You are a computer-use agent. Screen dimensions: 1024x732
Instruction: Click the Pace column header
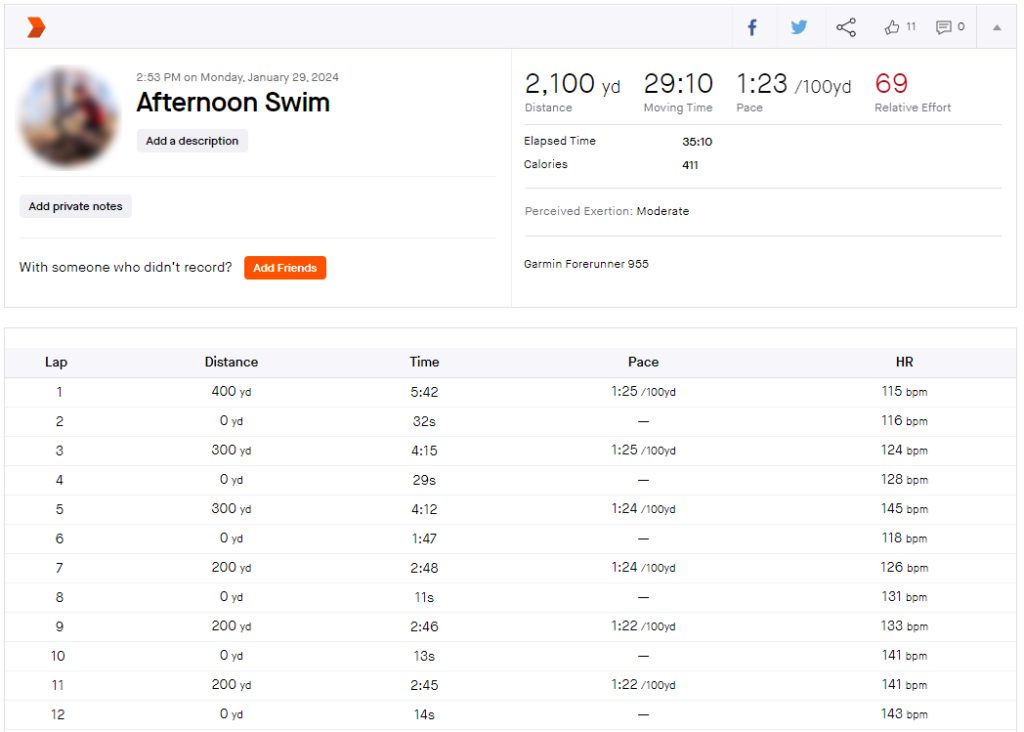tap(643, 362)
